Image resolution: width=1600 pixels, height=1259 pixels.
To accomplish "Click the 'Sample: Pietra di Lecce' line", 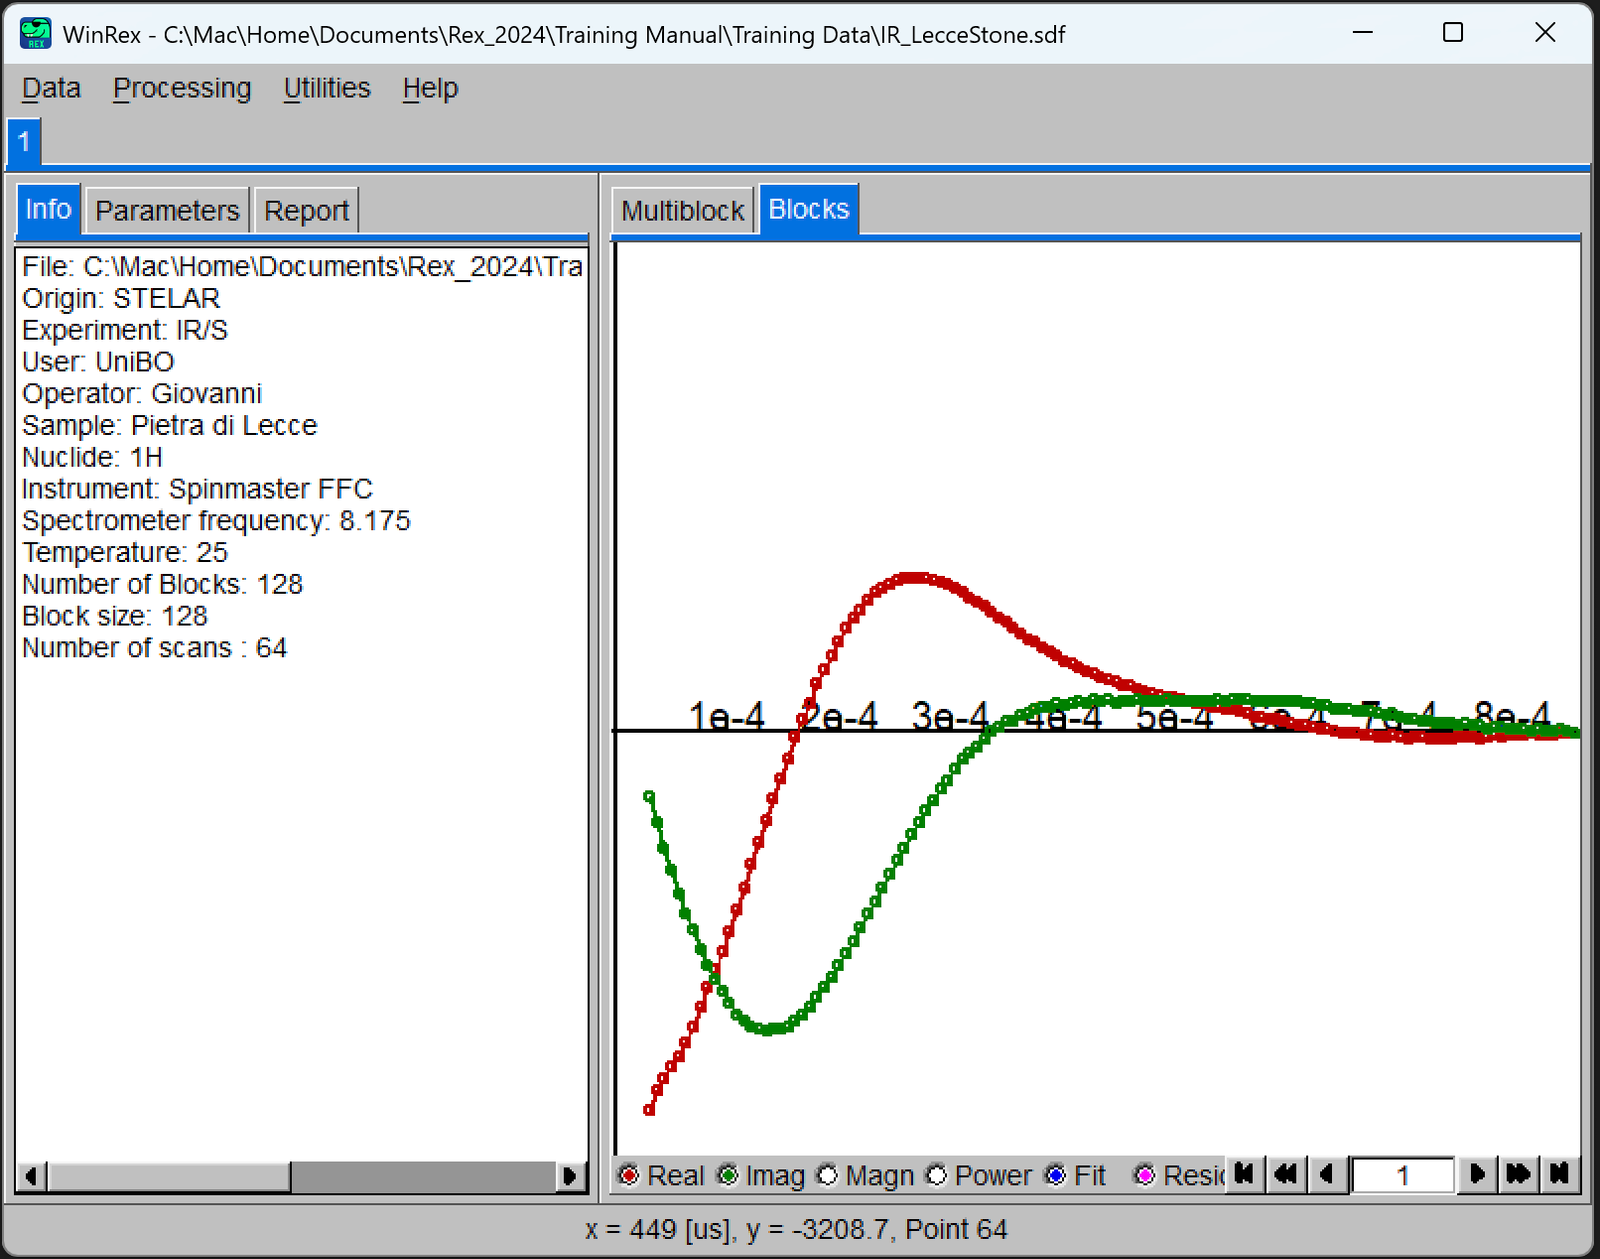I will point(170,425).
